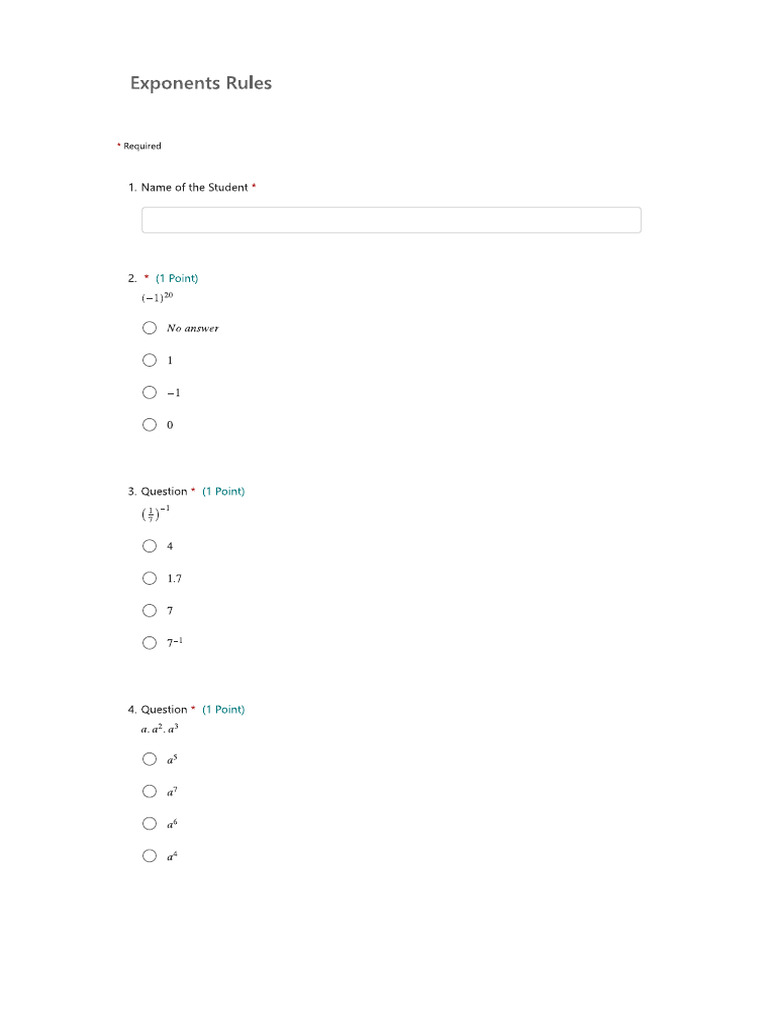
Task: Select answer 7 in question 3
Action: coord(150,611)
